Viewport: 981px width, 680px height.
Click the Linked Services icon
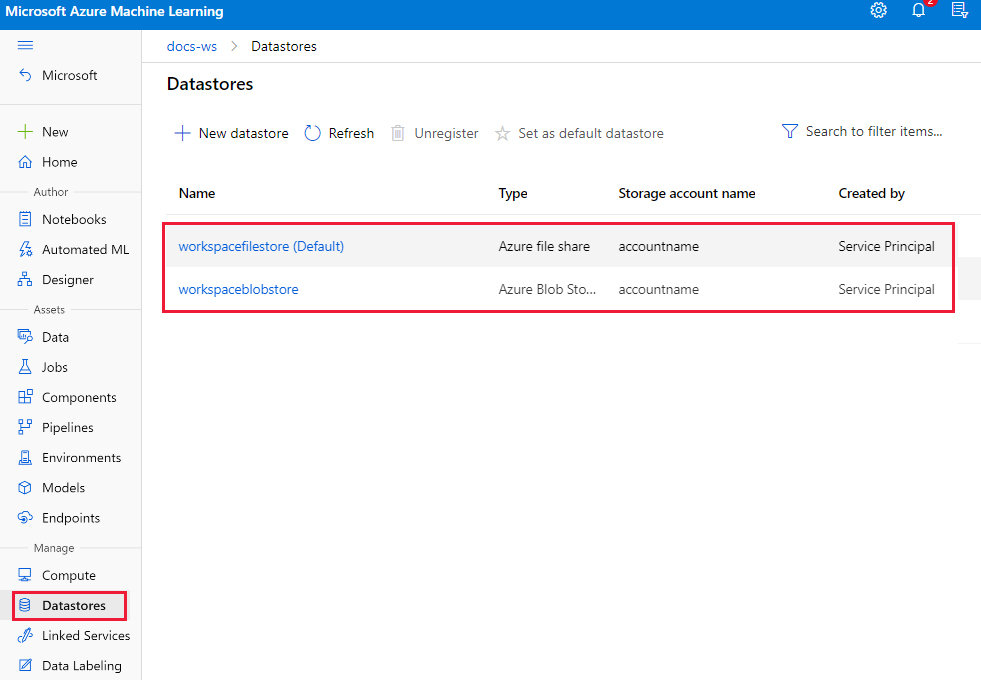click(x=25, y=635)
